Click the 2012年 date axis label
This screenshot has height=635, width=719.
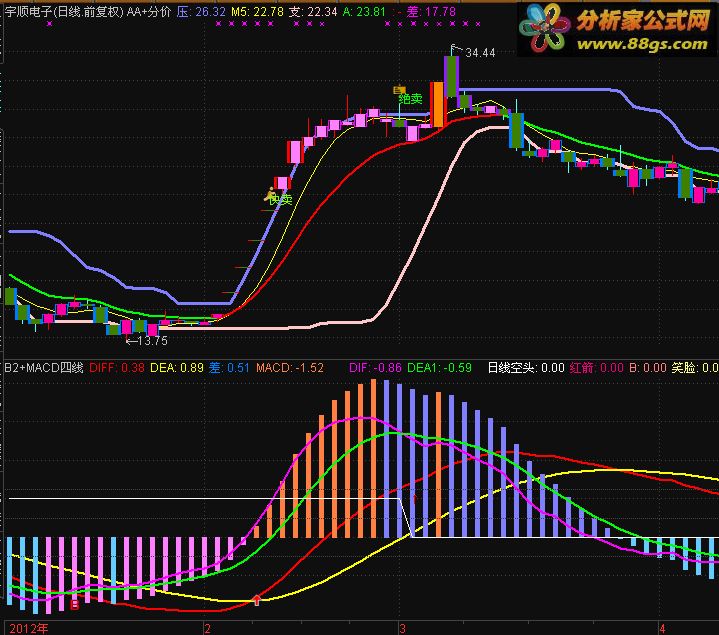[x=29, y=629]
